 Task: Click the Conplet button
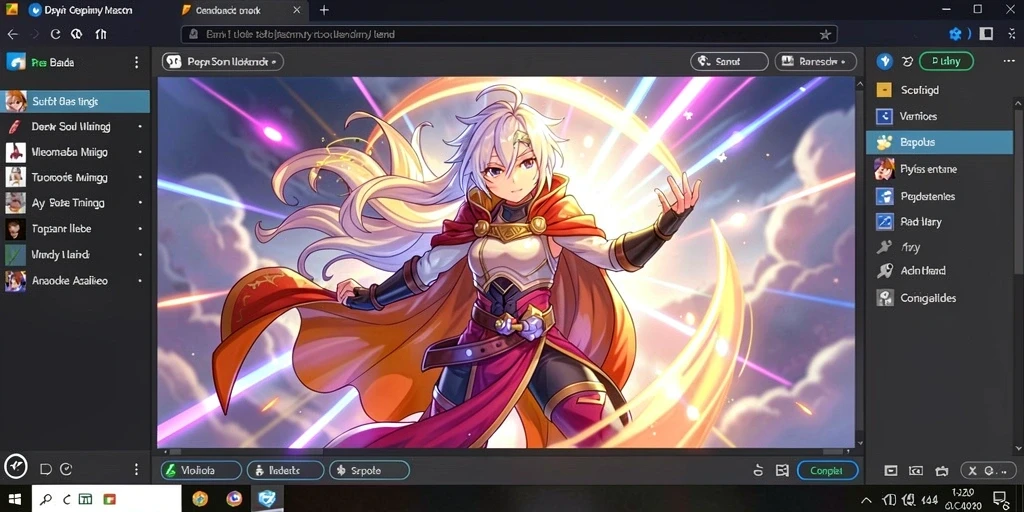827,470
